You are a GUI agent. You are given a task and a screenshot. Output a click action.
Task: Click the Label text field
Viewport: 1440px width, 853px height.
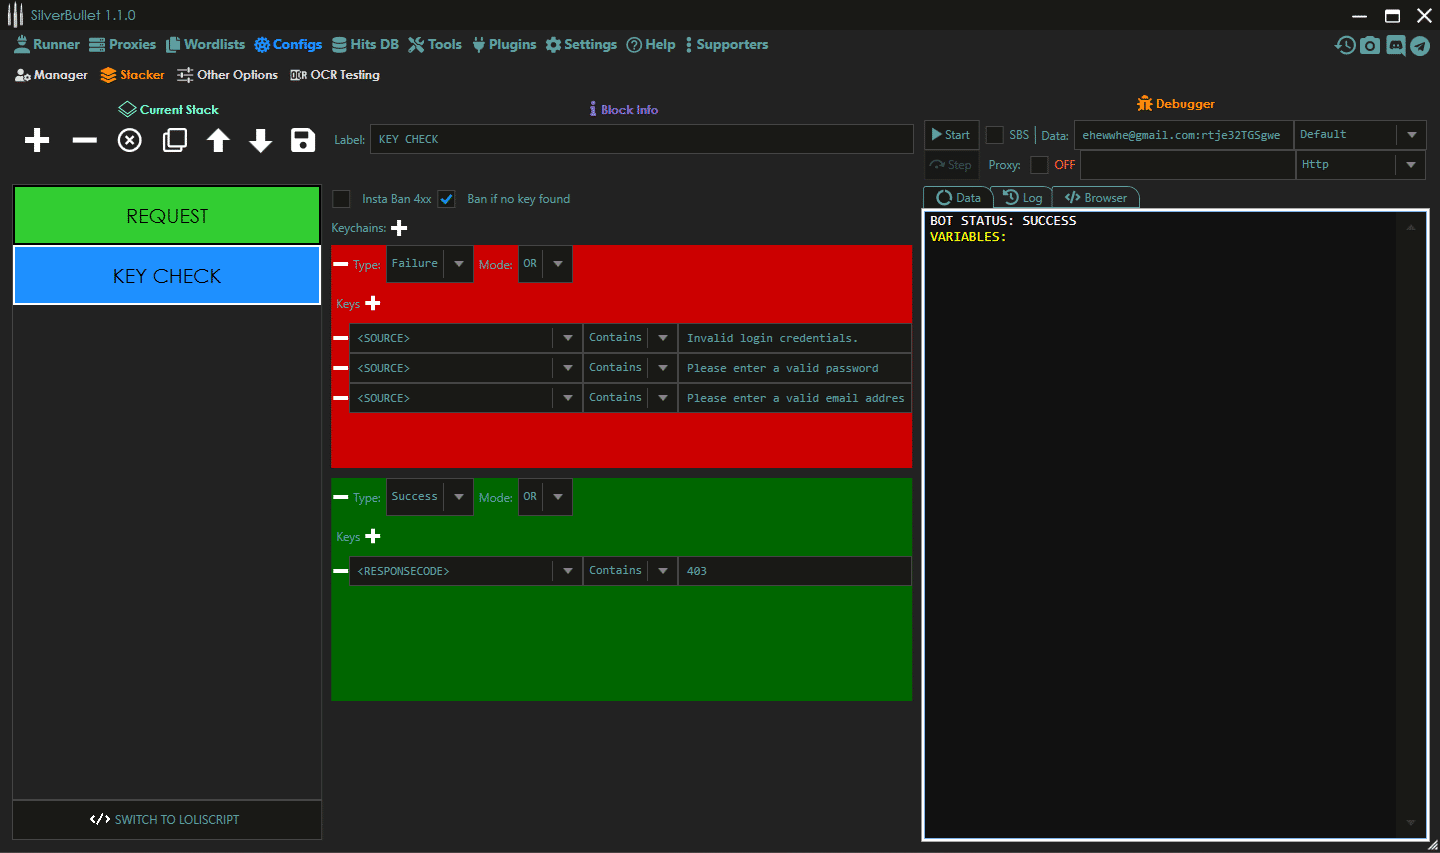[640, 139]
